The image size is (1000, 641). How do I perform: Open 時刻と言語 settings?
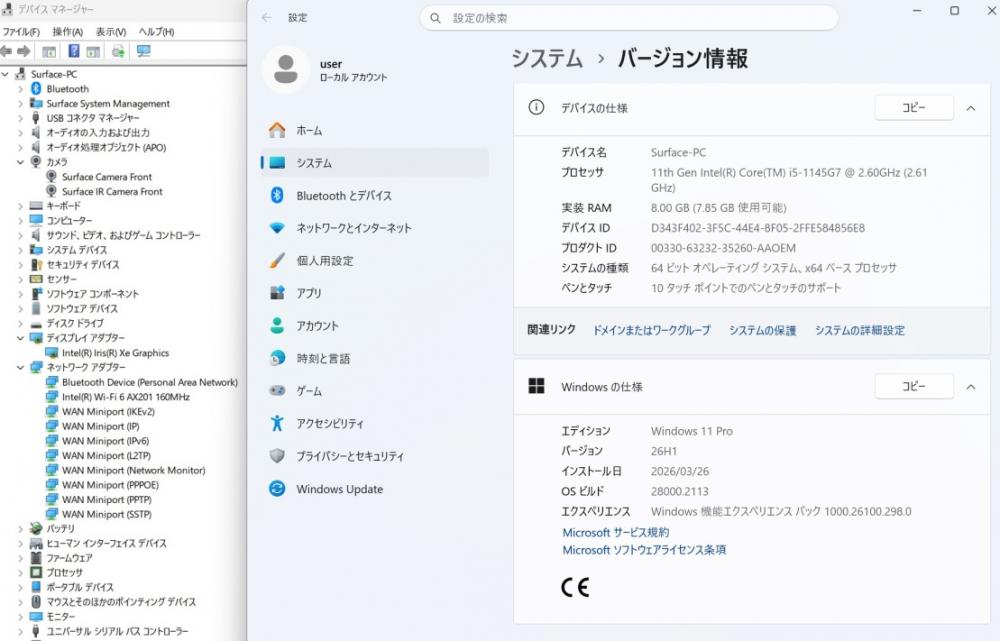coord(375,358)
